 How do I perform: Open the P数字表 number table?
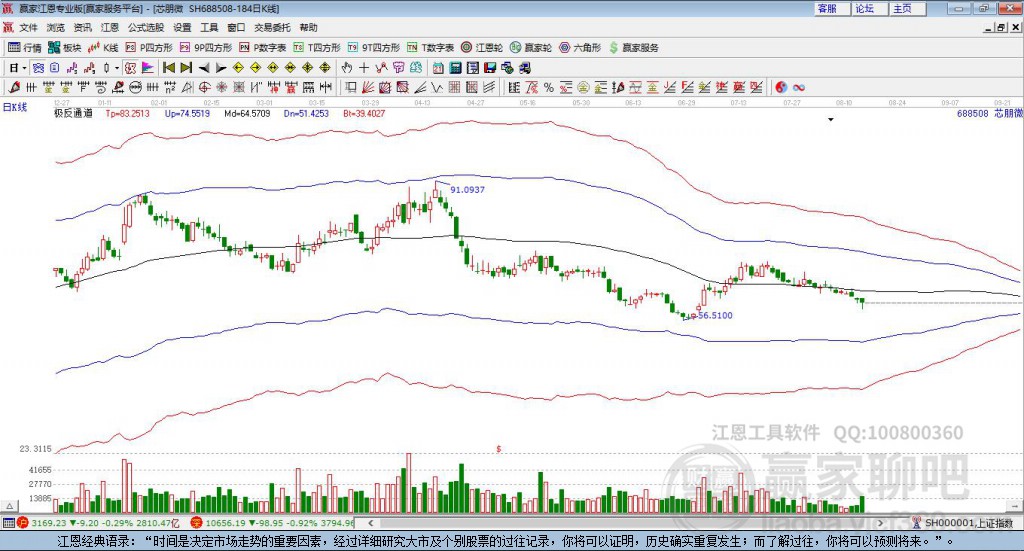pos(263,48)
